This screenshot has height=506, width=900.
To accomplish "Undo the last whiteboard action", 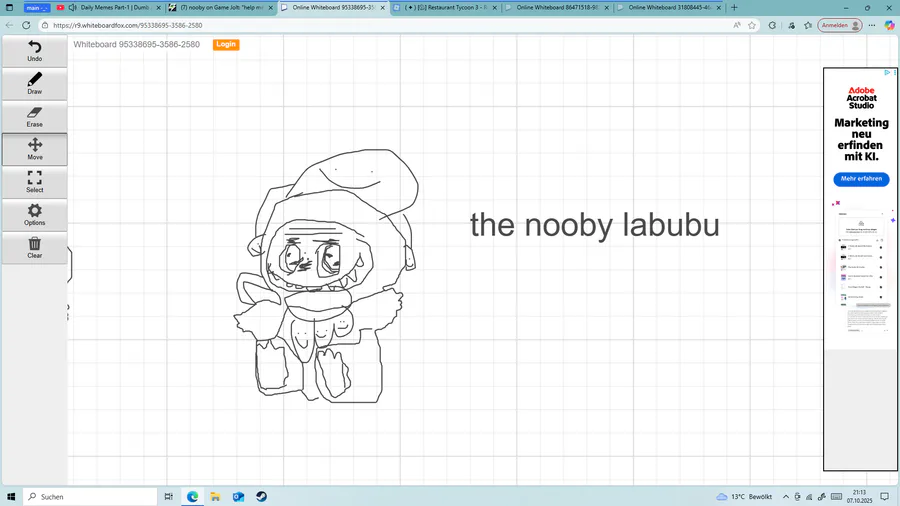I will point(34,50).
